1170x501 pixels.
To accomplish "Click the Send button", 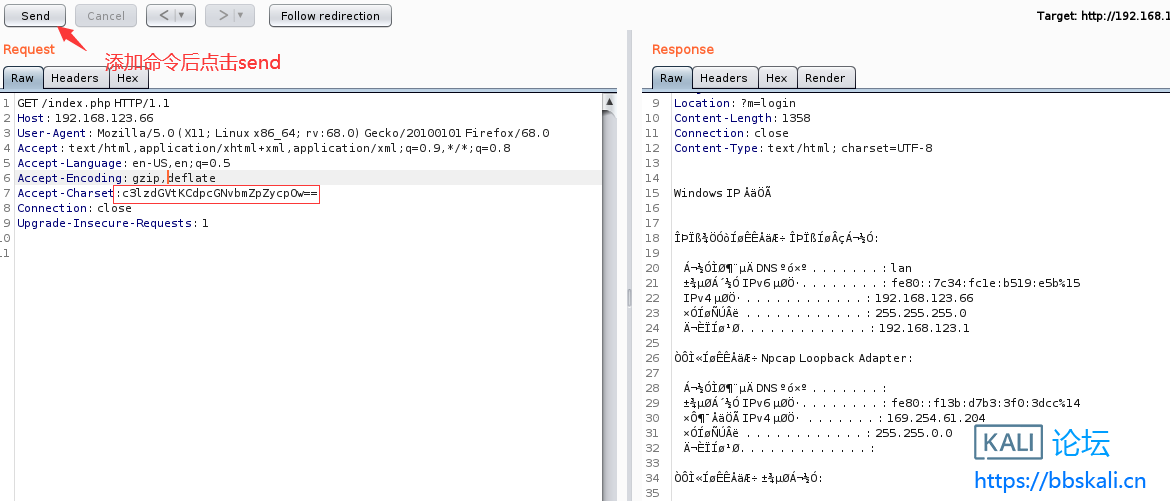I will tap(35, 16).
